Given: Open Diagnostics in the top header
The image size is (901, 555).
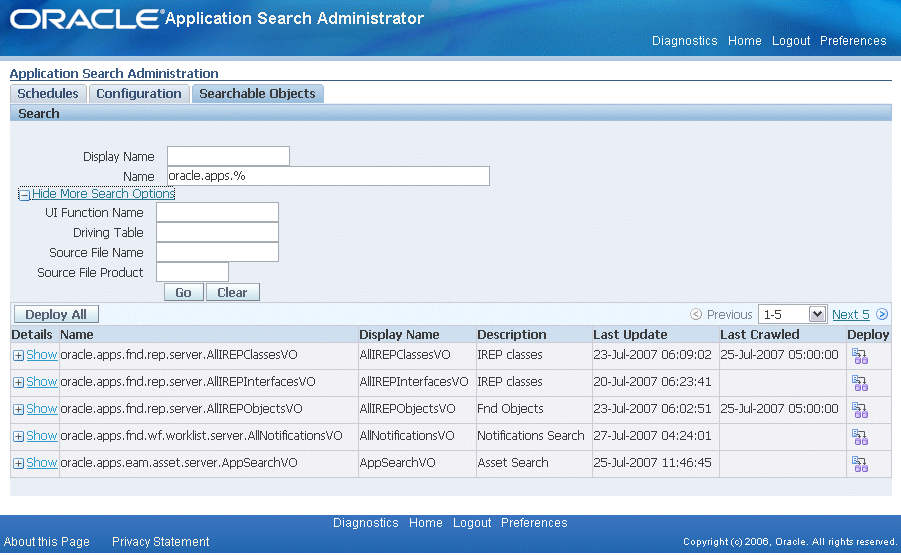Looking at the screenshot, I should click(x=684, y=41).
